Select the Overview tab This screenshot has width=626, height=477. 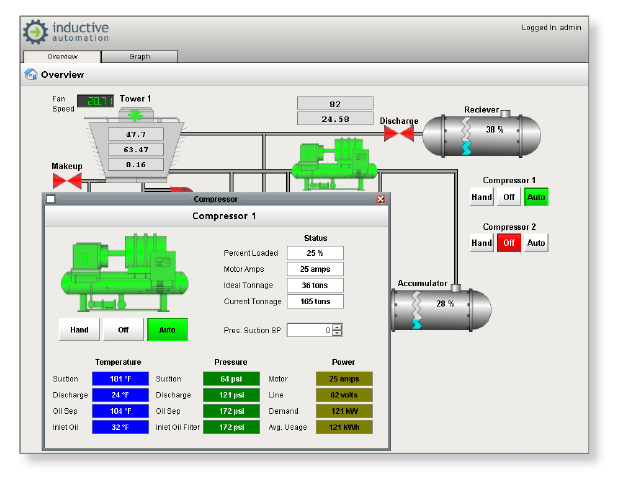(x=62, y=56)
